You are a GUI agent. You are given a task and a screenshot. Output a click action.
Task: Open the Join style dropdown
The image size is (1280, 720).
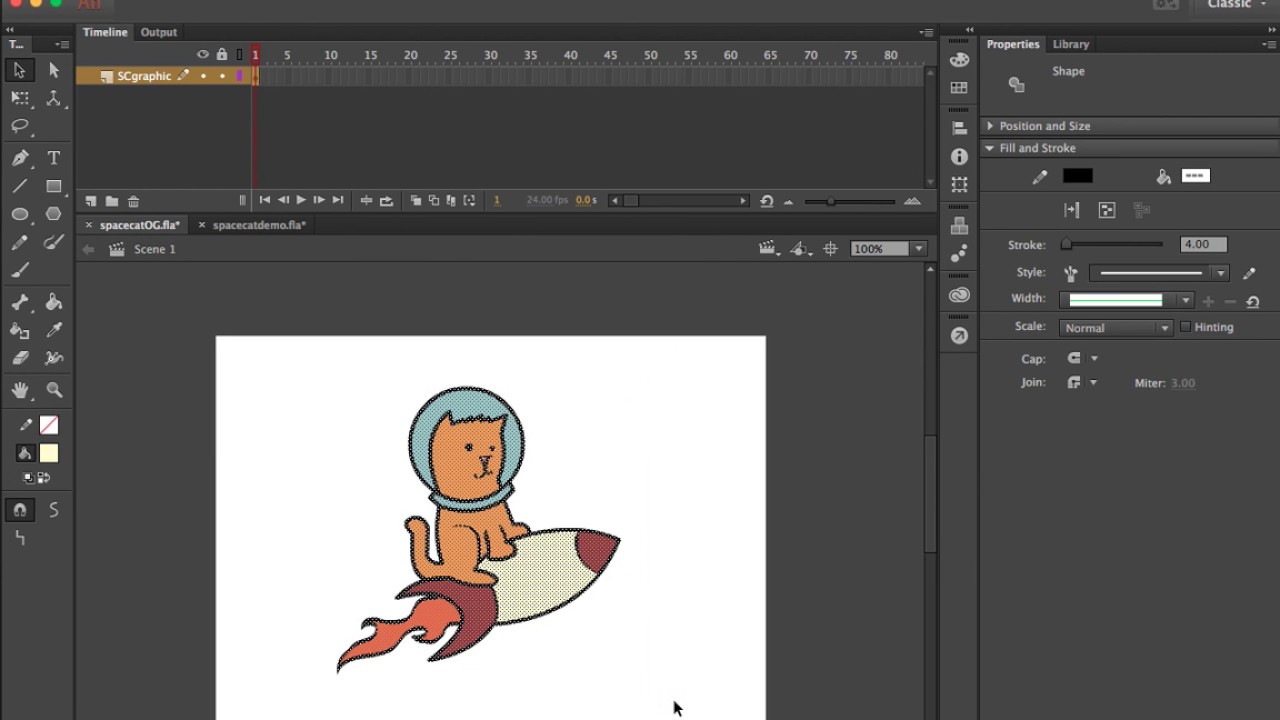click(1083, 382)
